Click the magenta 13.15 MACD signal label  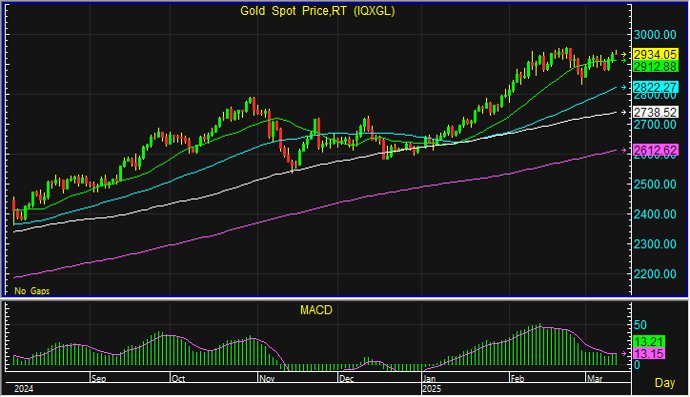click(649, 353)
